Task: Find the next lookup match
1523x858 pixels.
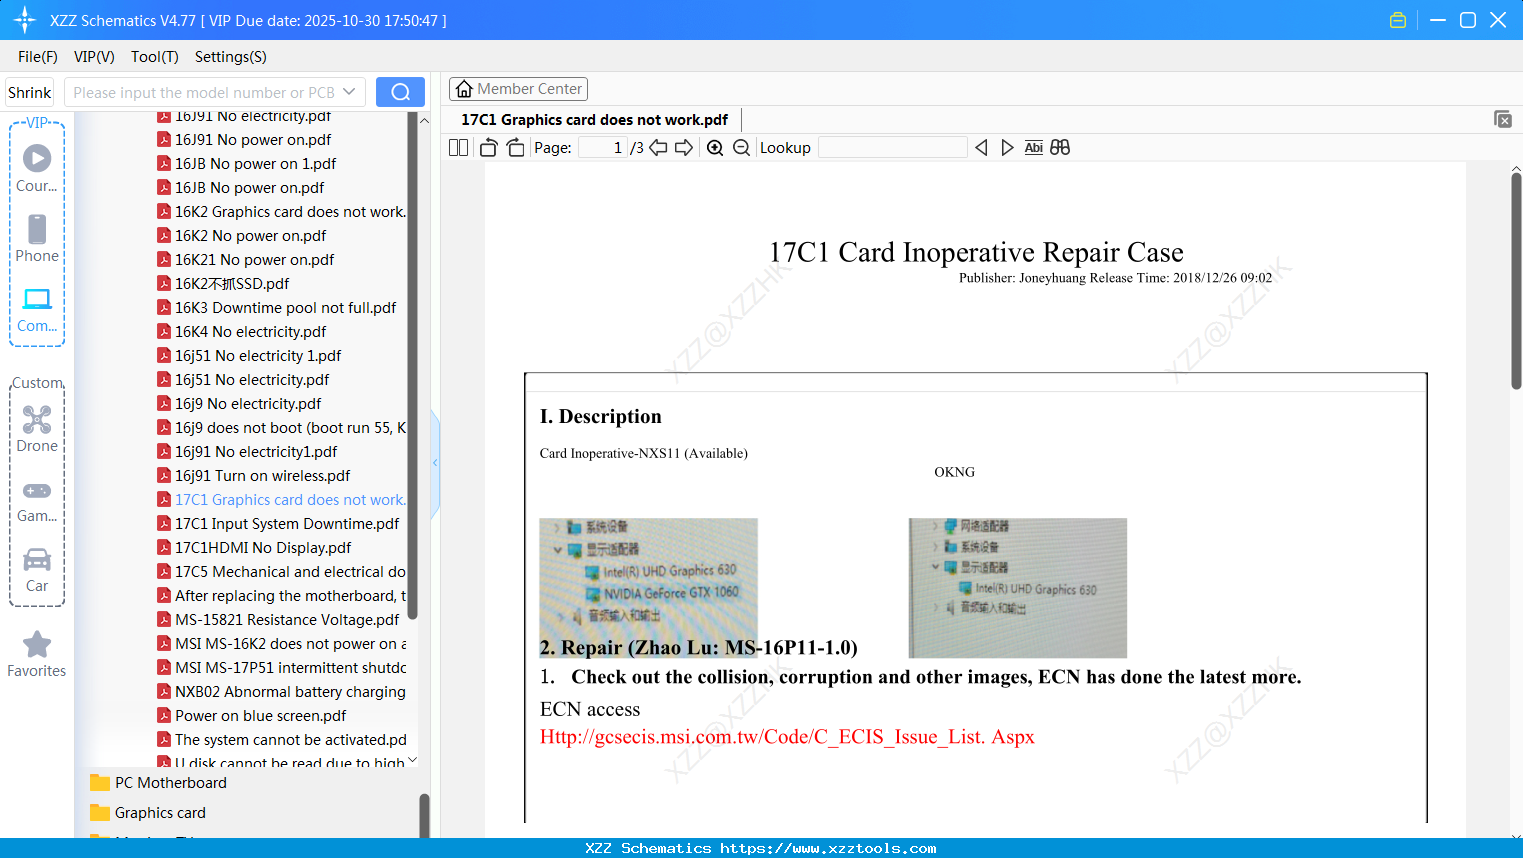Action: point(1007,148)
